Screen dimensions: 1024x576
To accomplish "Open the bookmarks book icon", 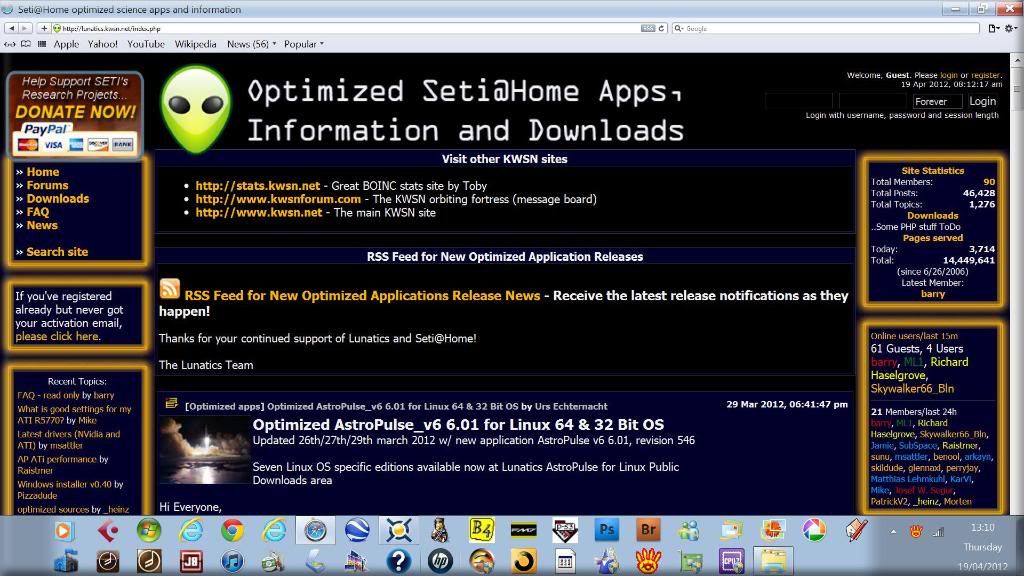I will 26,44.
